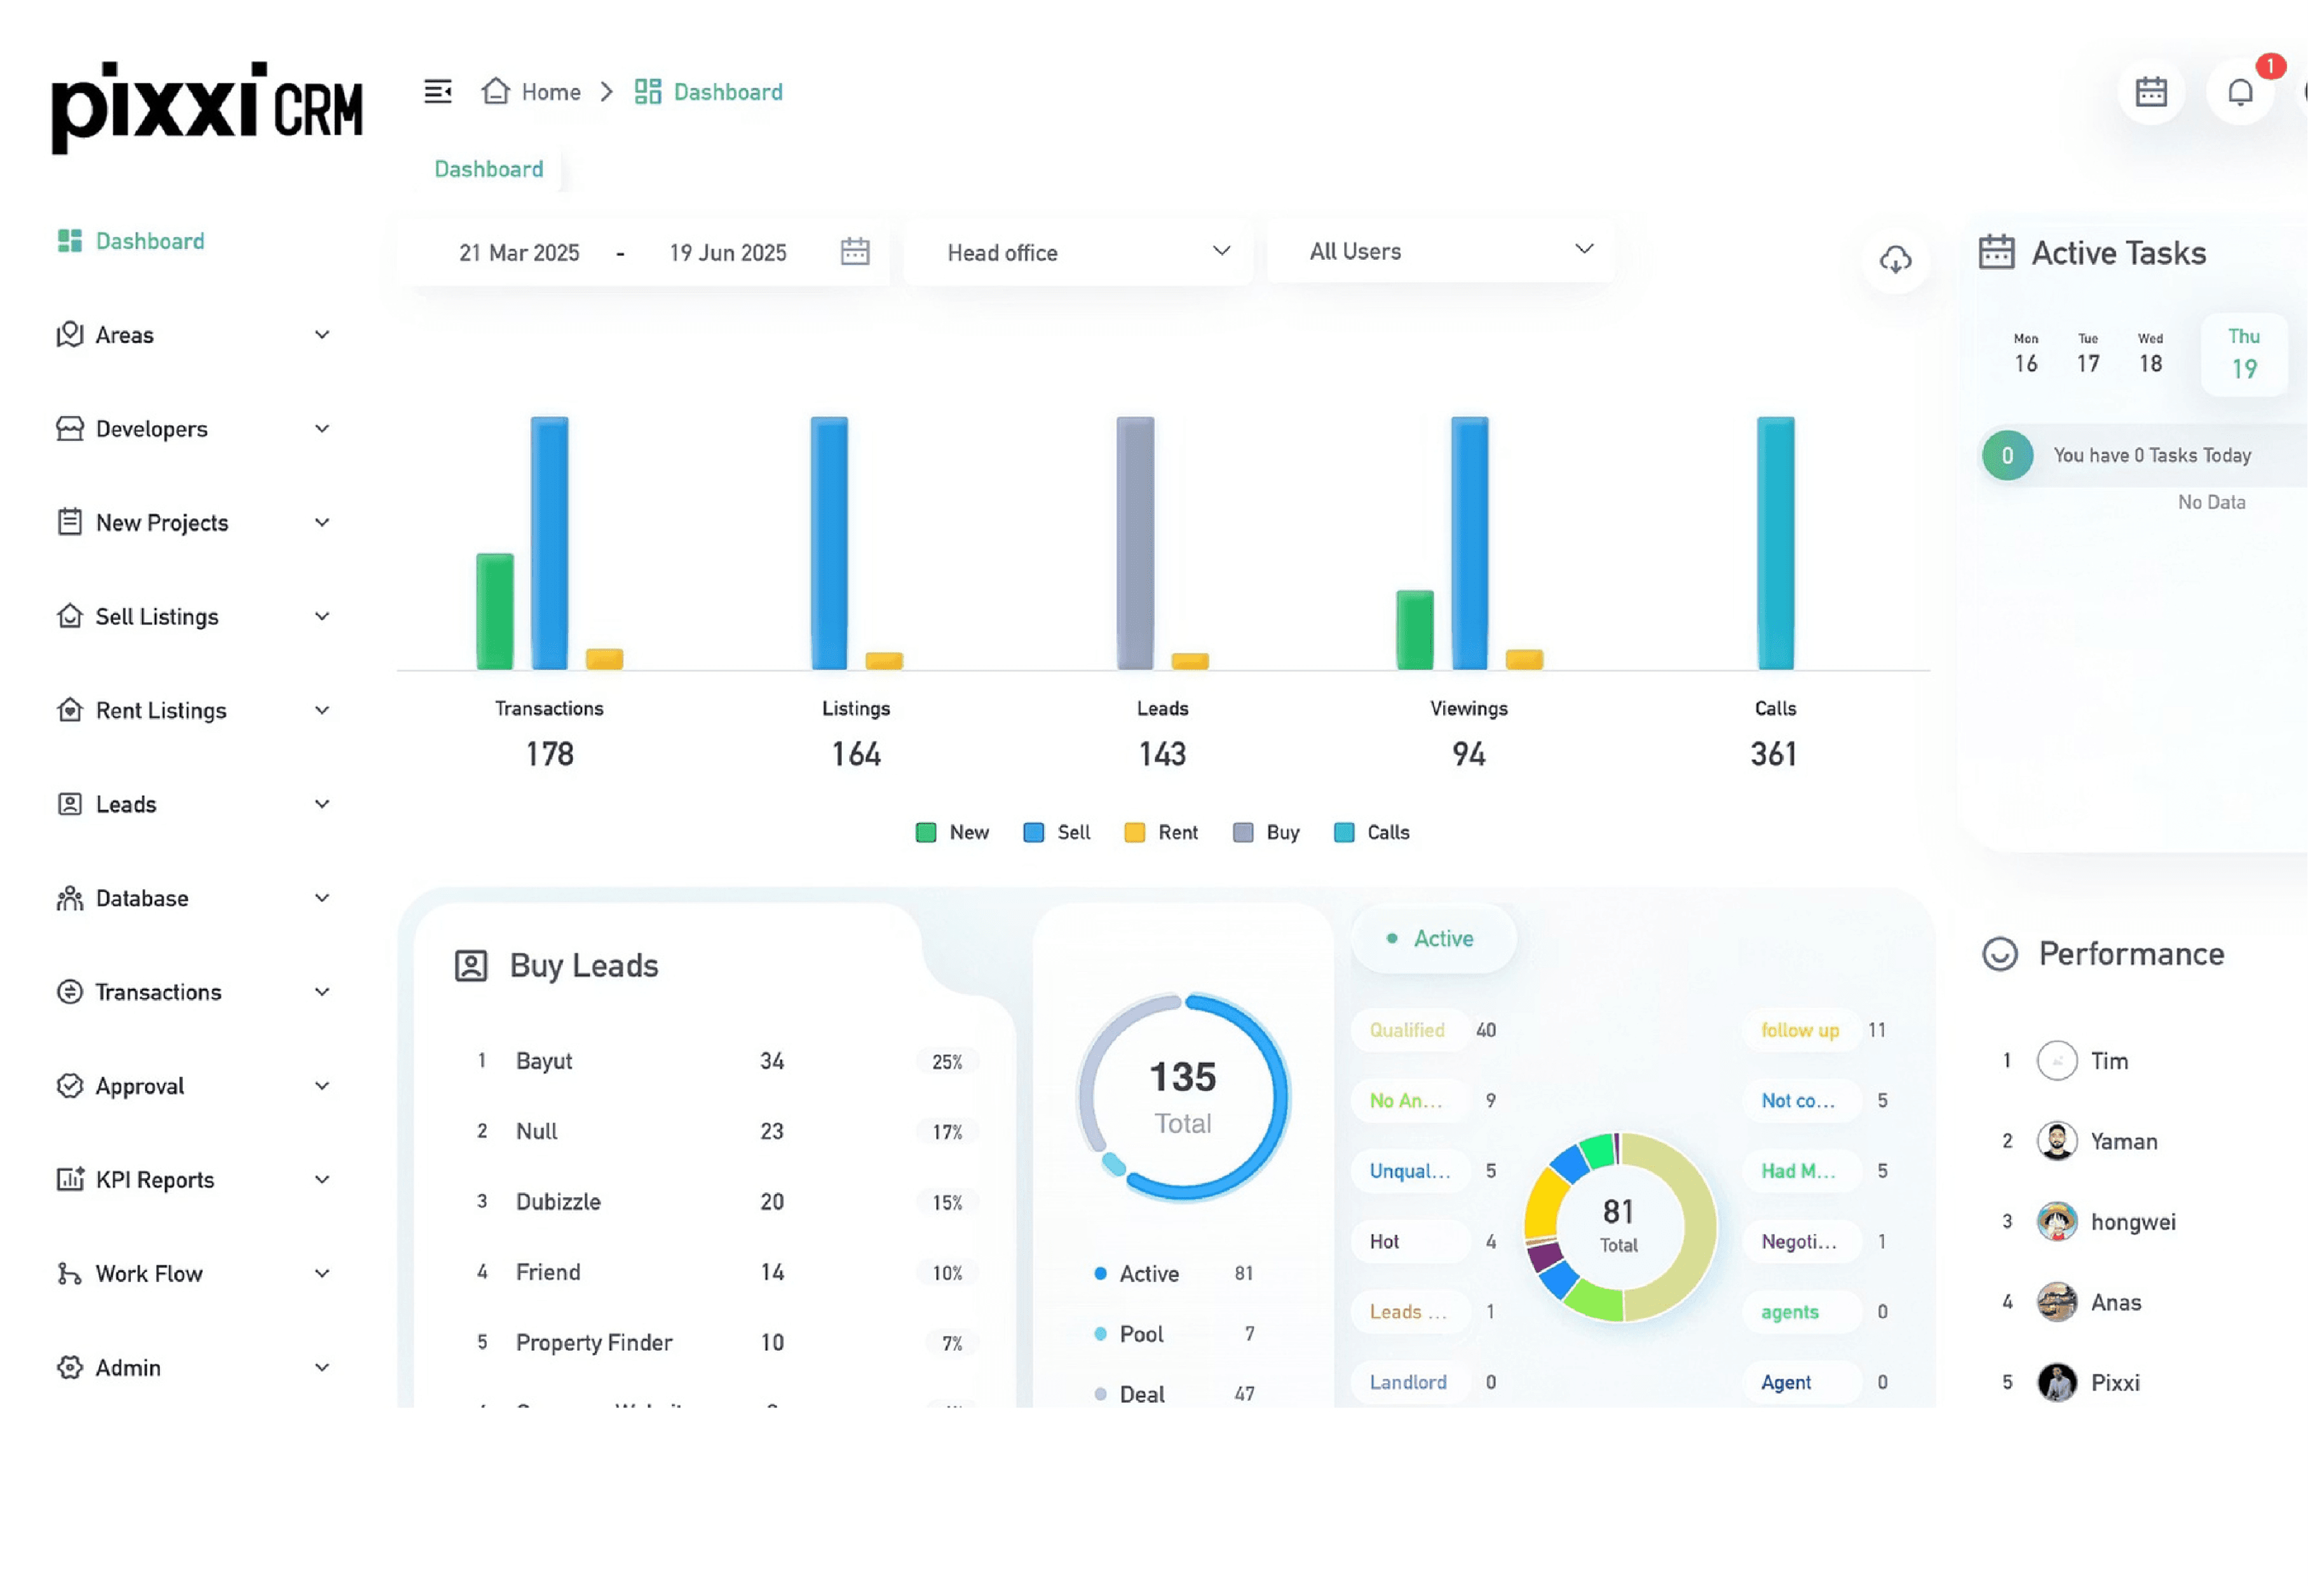Viewport: 2308px width, 1596px height.
Task: Collapse sidebar with hamburger menu icon
Action: (438, 92)
